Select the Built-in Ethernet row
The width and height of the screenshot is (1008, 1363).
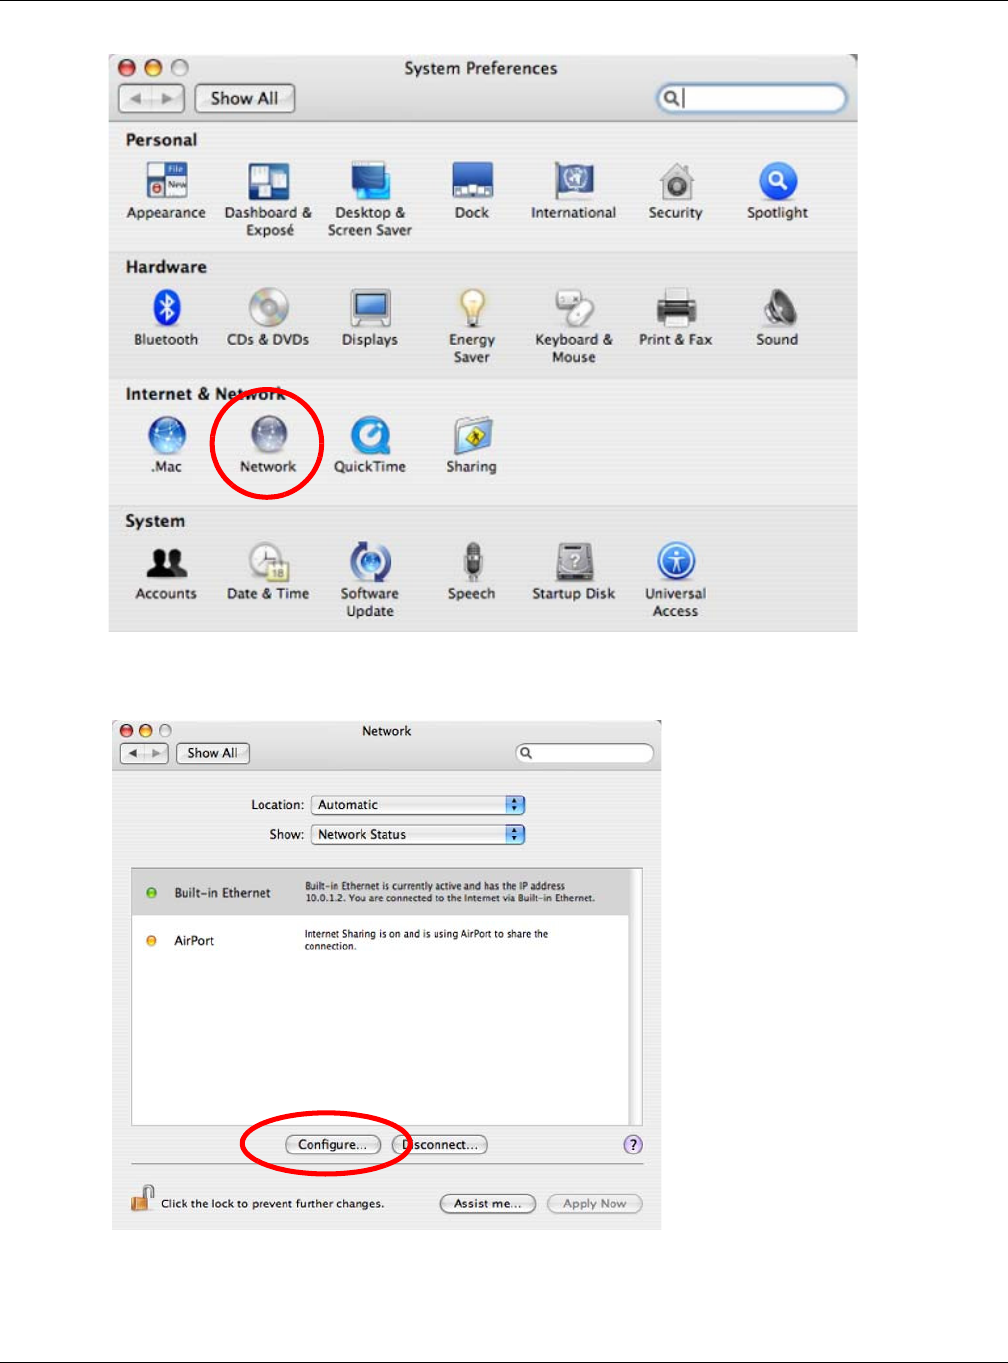380,892
